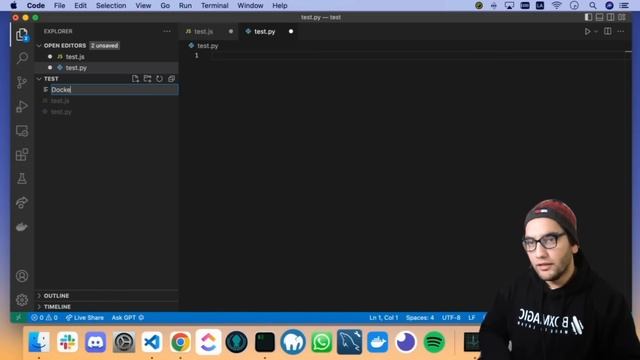The width and height of the screenshot is (640, 360).
Task: Run the Python file
Action: [x=587, y=31]
